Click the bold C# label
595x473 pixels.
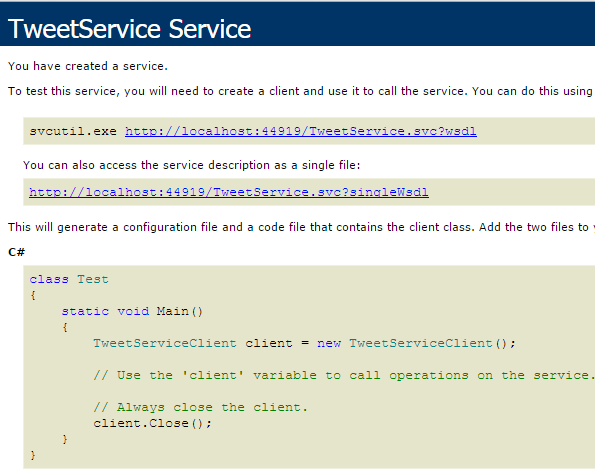[16, 252]
